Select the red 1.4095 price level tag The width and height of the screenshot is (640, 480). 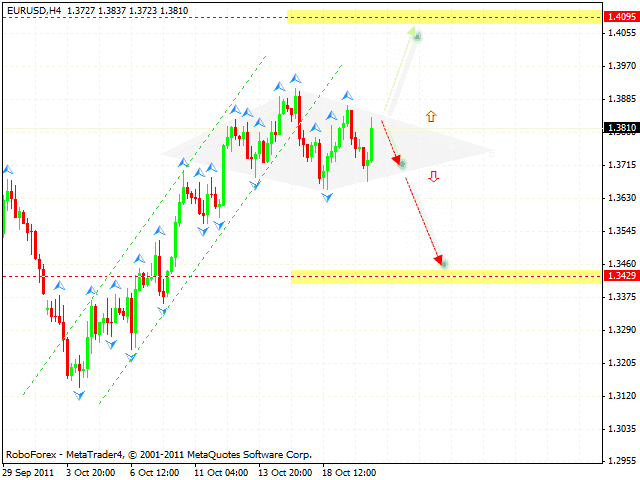621,17
